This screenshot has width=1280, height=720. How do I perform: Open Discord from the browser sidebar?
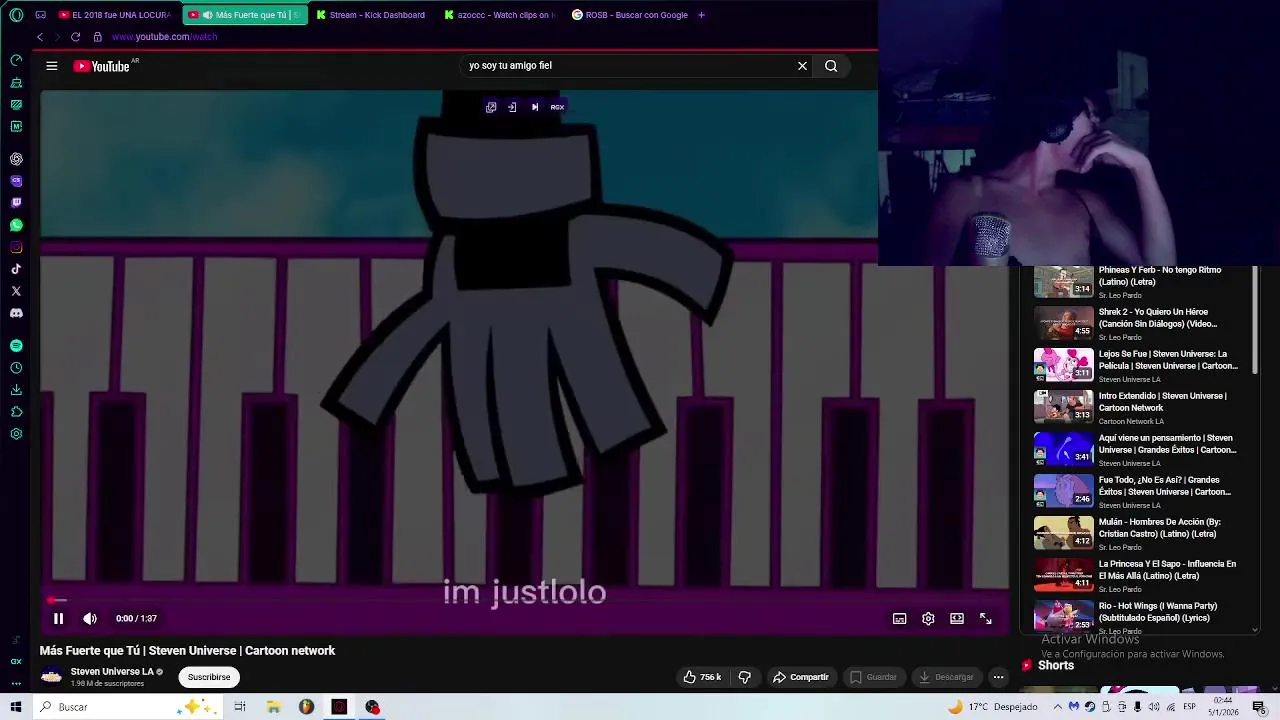pos(16,313)
